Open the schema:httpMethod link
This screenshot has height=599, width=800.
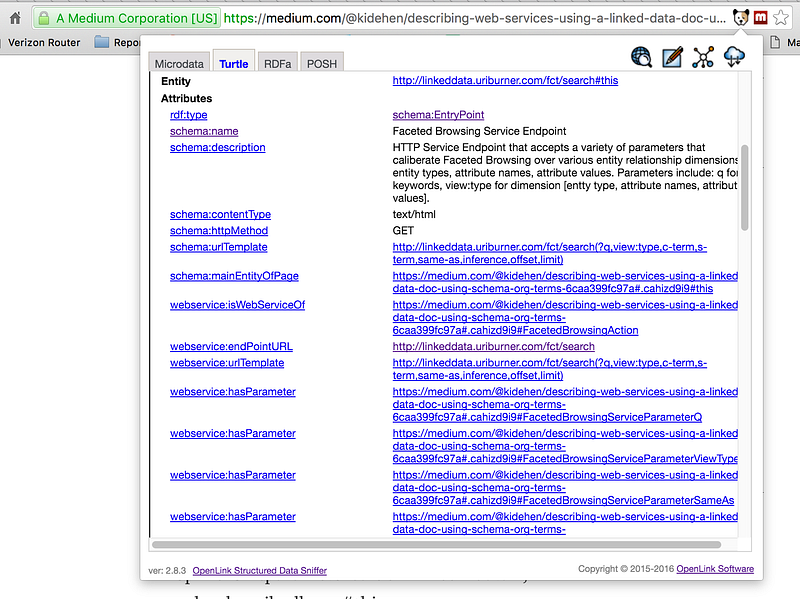pyautogui.click(x=219, y=231)
